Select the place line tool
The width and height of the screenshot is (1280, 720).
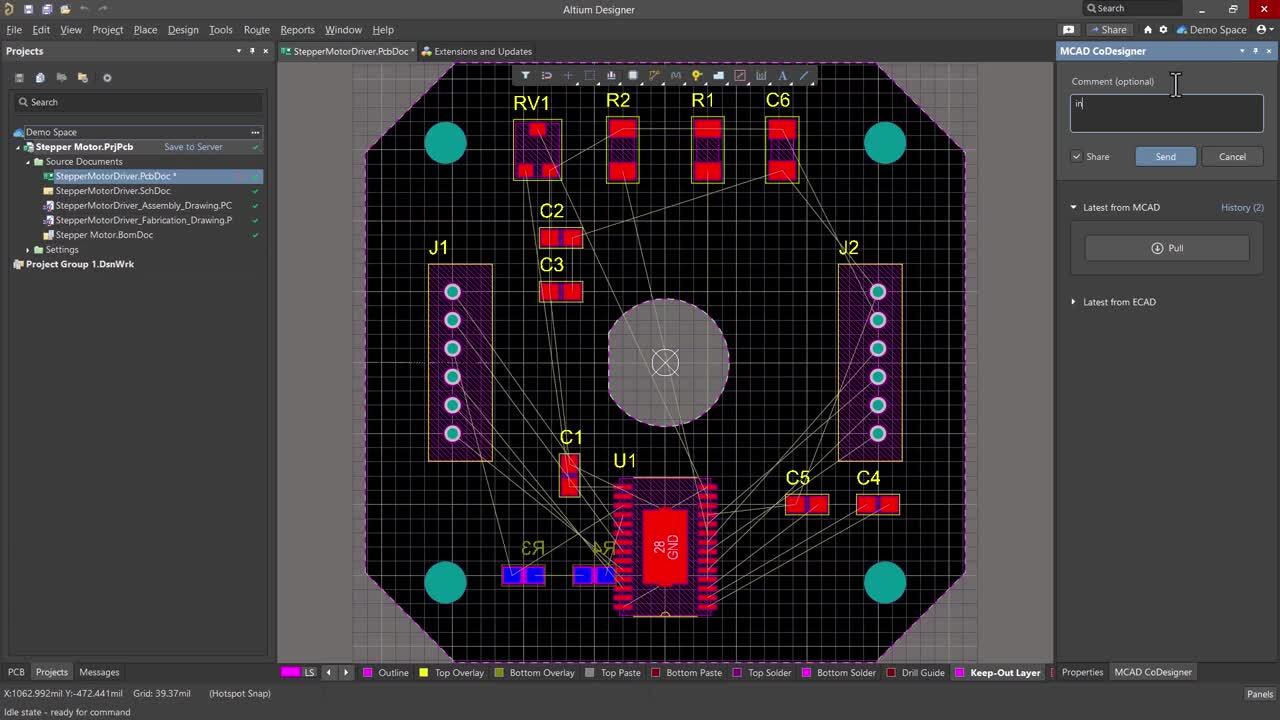point(804,75)
